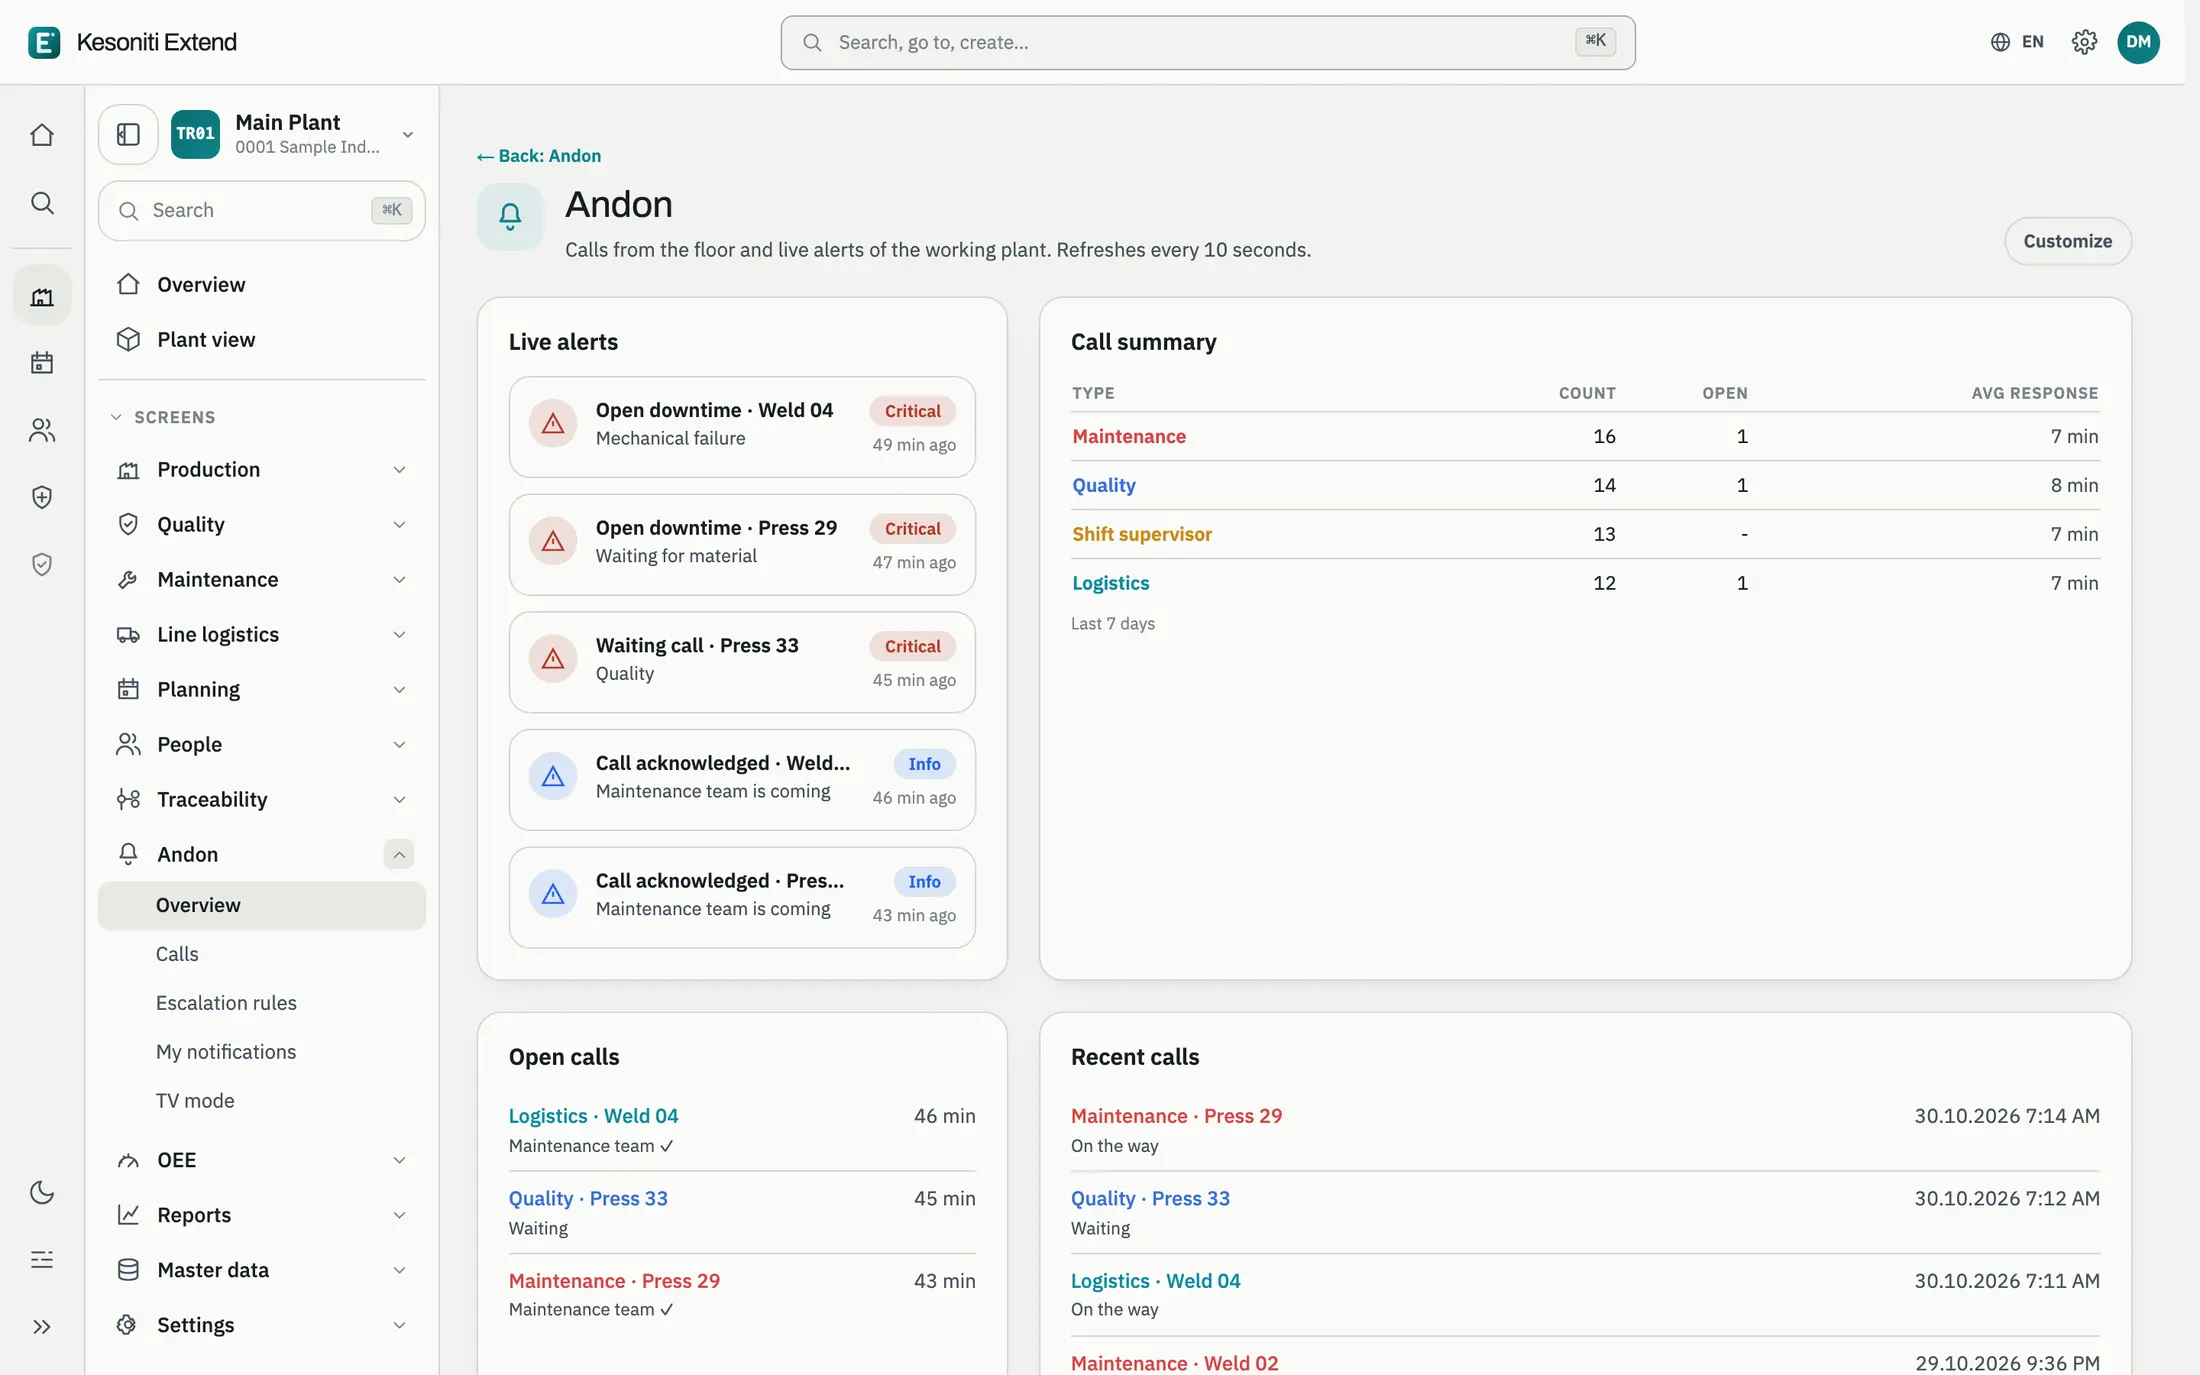Image resolution: width=2200 pixels, height=1375 pixels.
Task: Click the shield-check icon in the left rail
Action: point(42,564)
